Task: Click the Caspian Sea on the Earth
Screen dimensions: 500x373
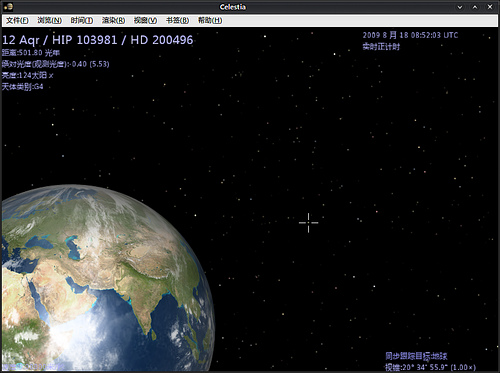Action: click(74, 248)
